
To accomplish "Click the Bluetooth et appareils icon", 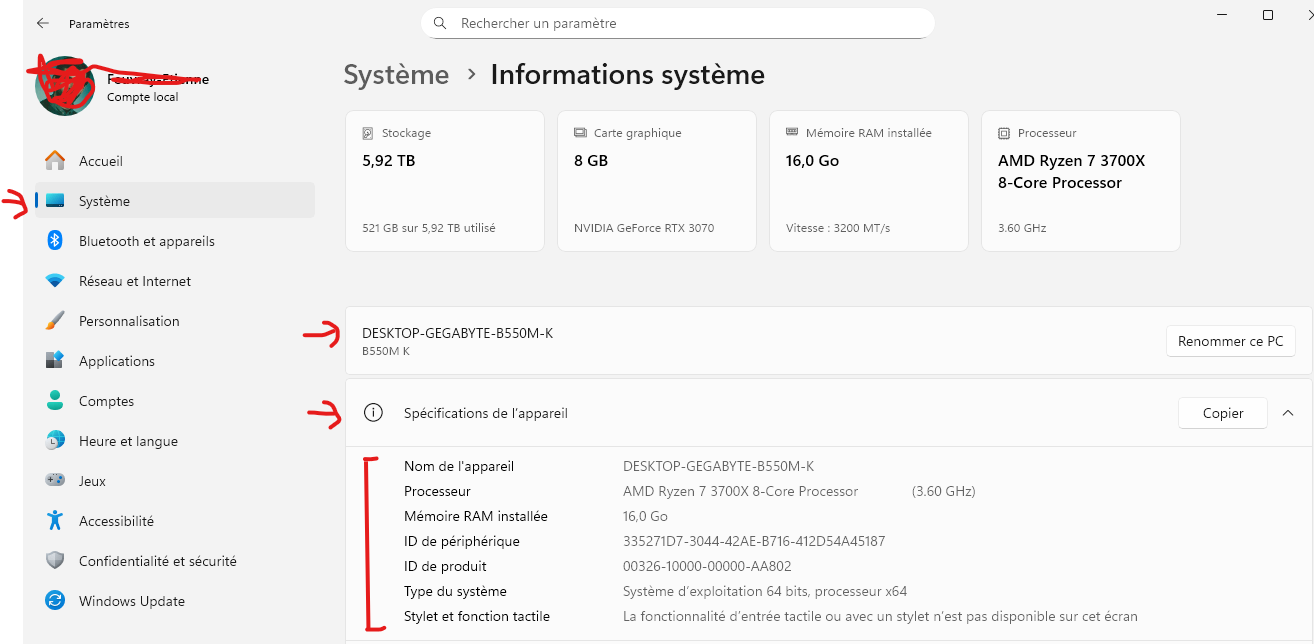I will (x=55, y=241).
